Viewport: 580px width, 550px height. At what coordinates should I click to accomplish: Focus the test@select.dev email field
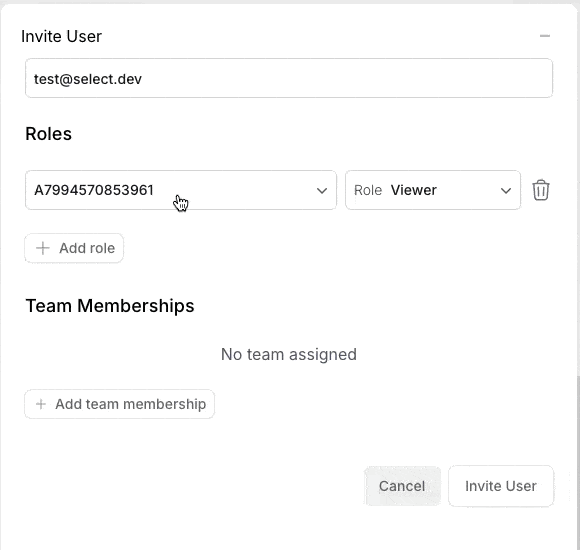pos(289,78)
